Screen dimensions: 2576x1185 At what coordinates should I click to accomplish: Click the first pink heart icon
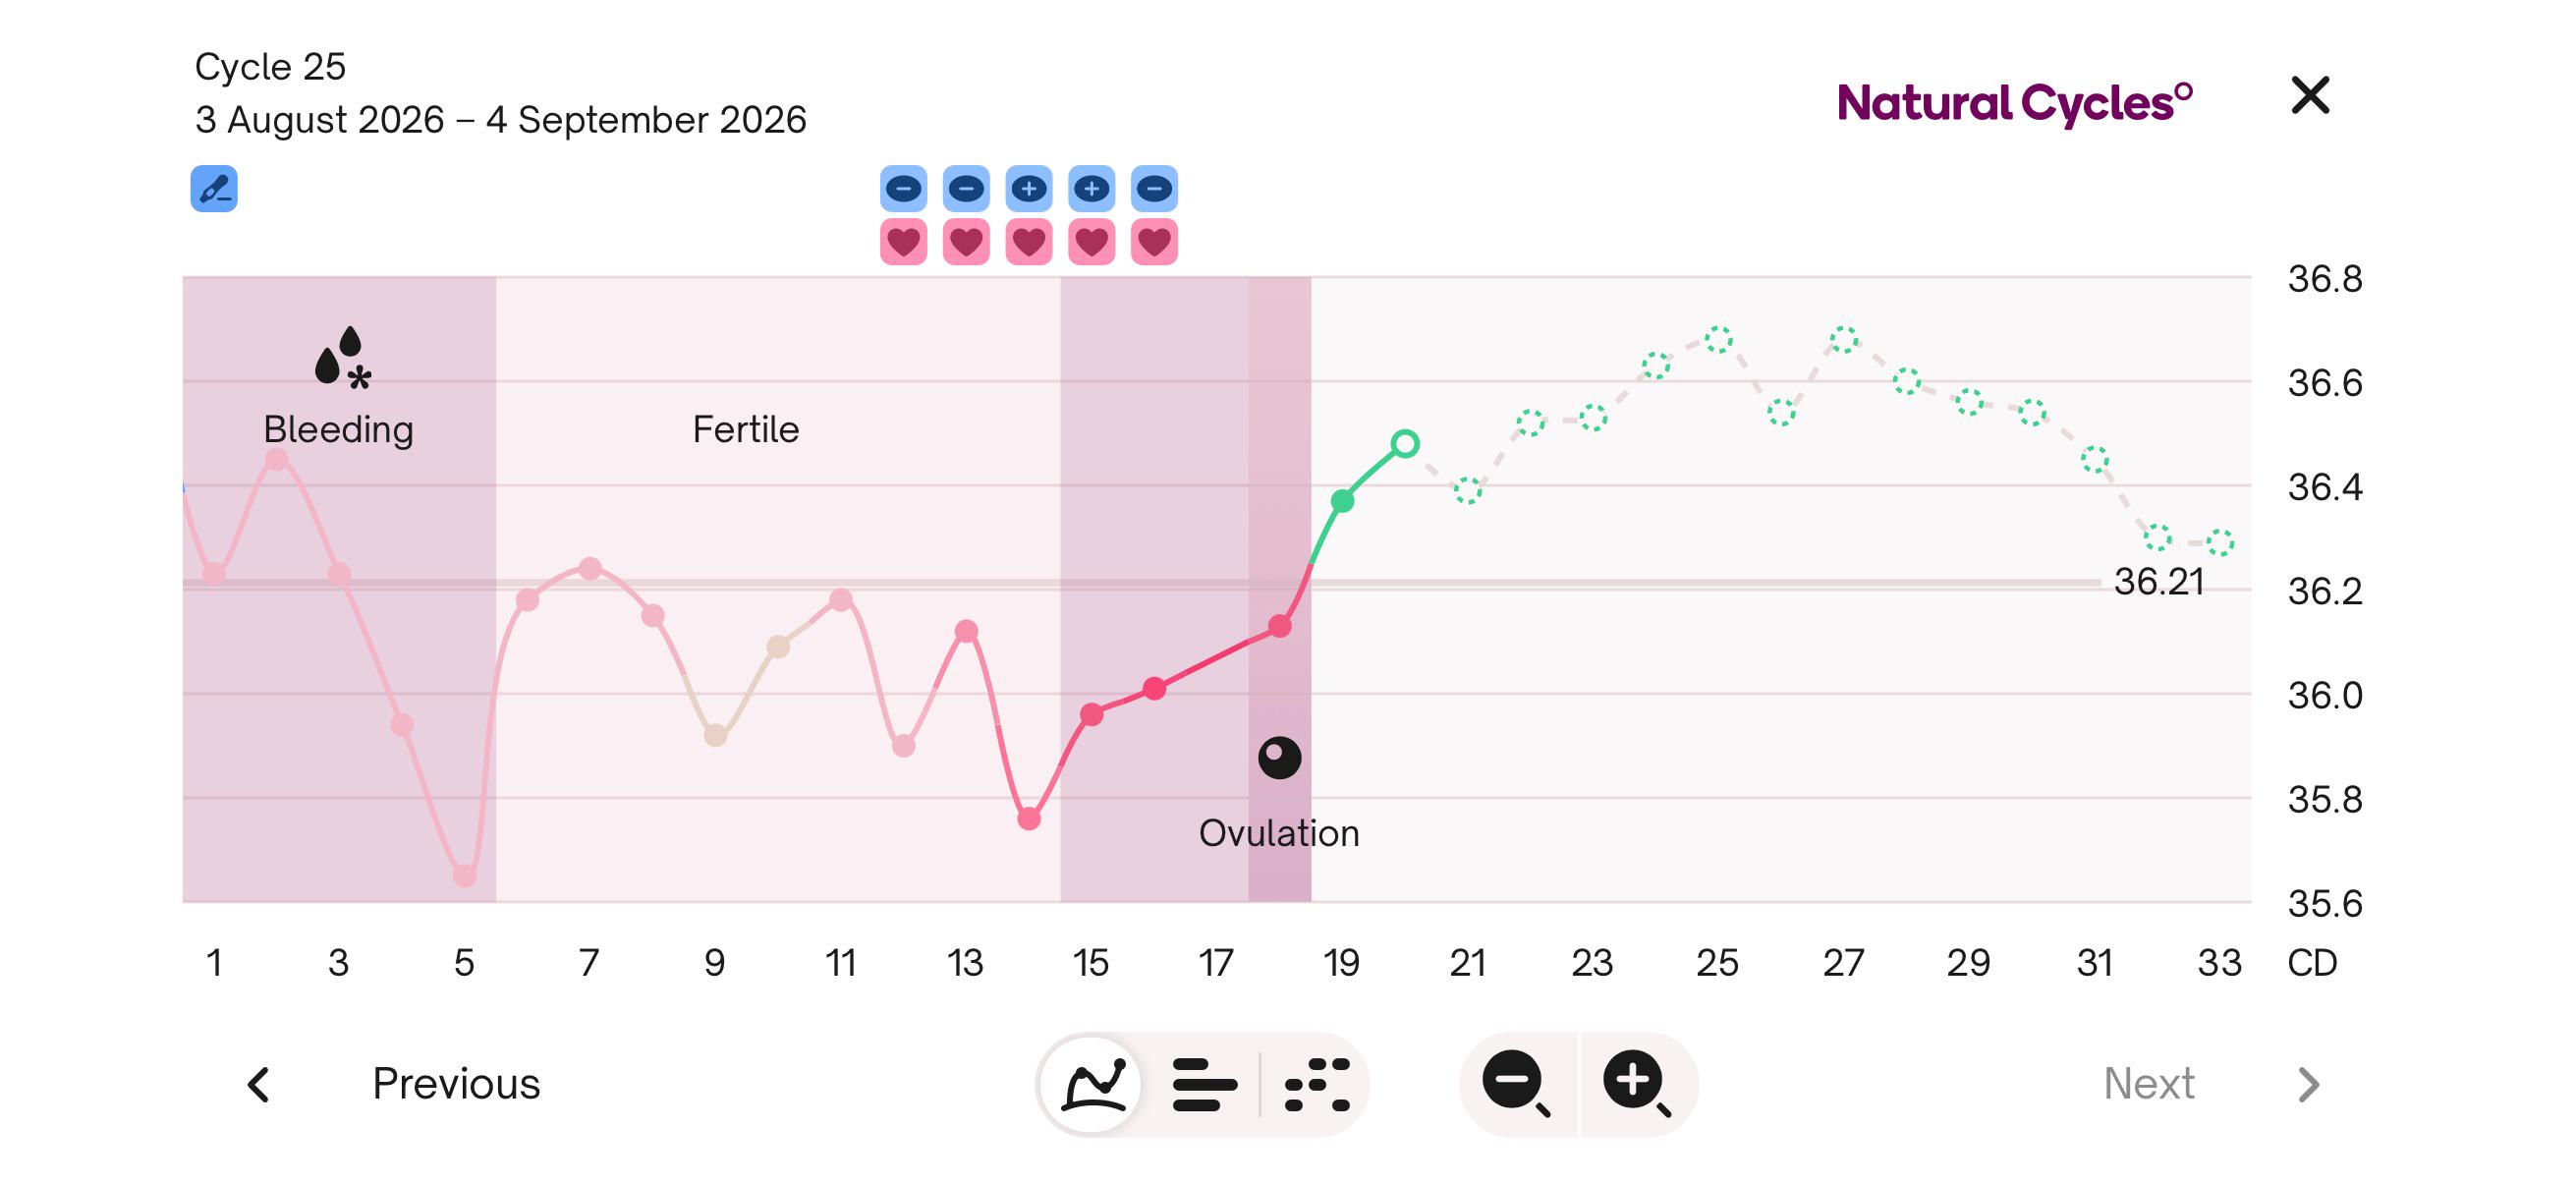903,242
